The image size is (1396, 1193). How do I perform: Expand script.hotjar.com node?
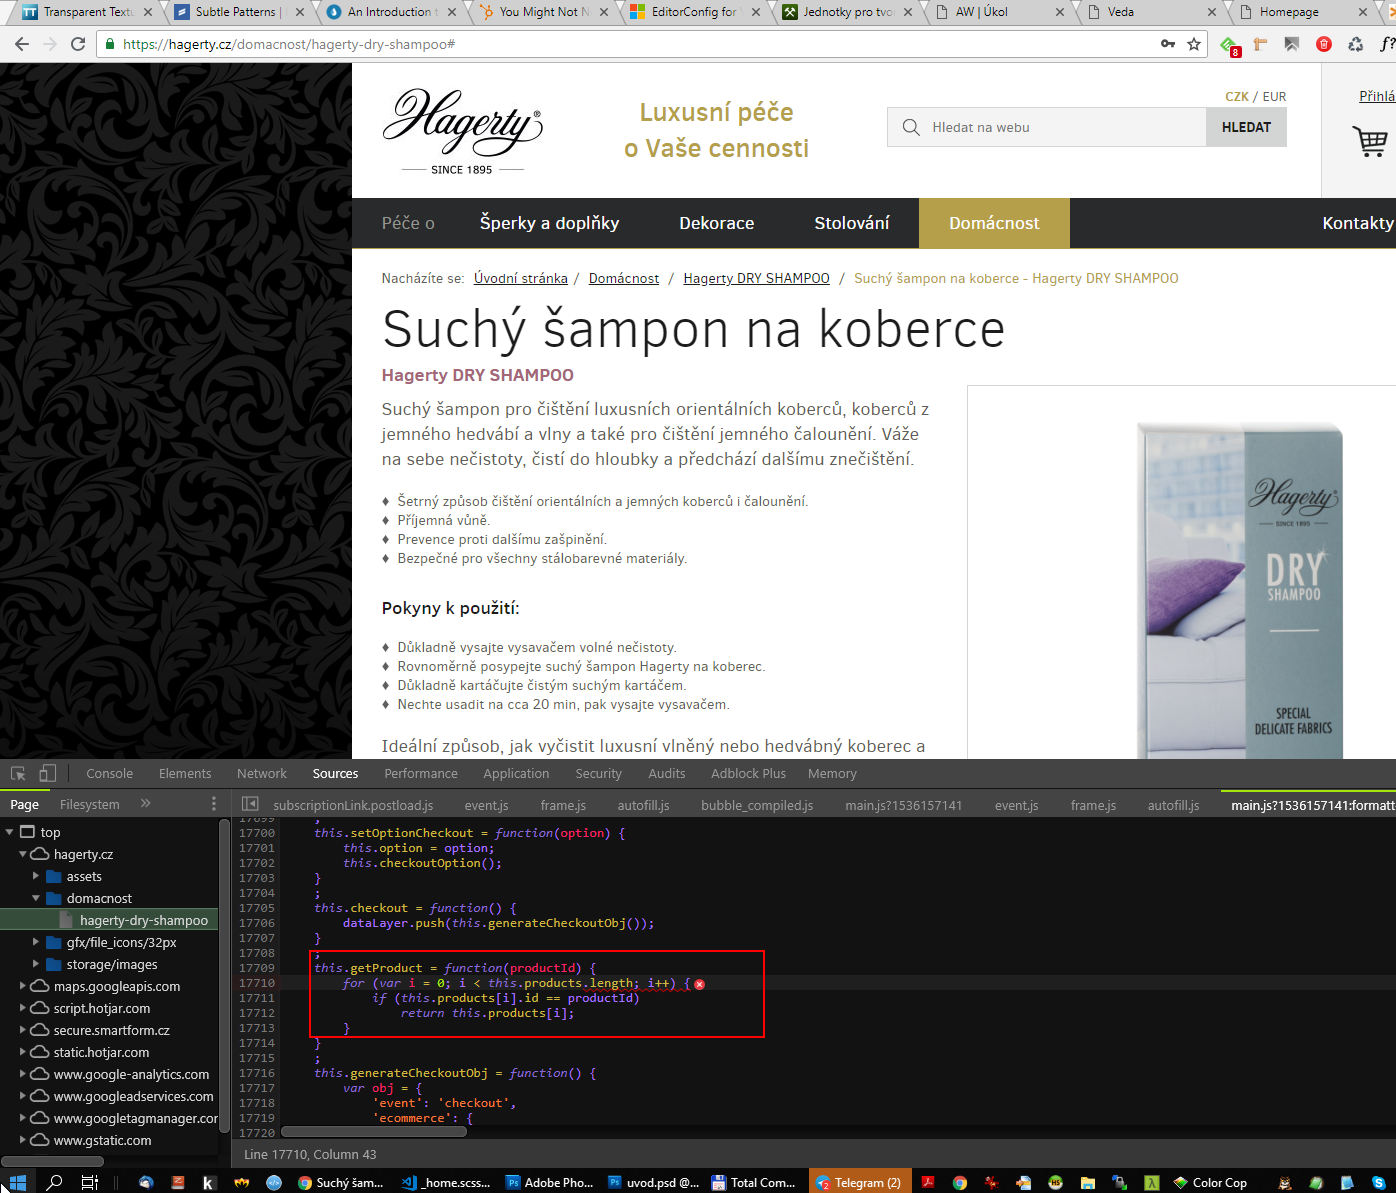point(23,1008)
